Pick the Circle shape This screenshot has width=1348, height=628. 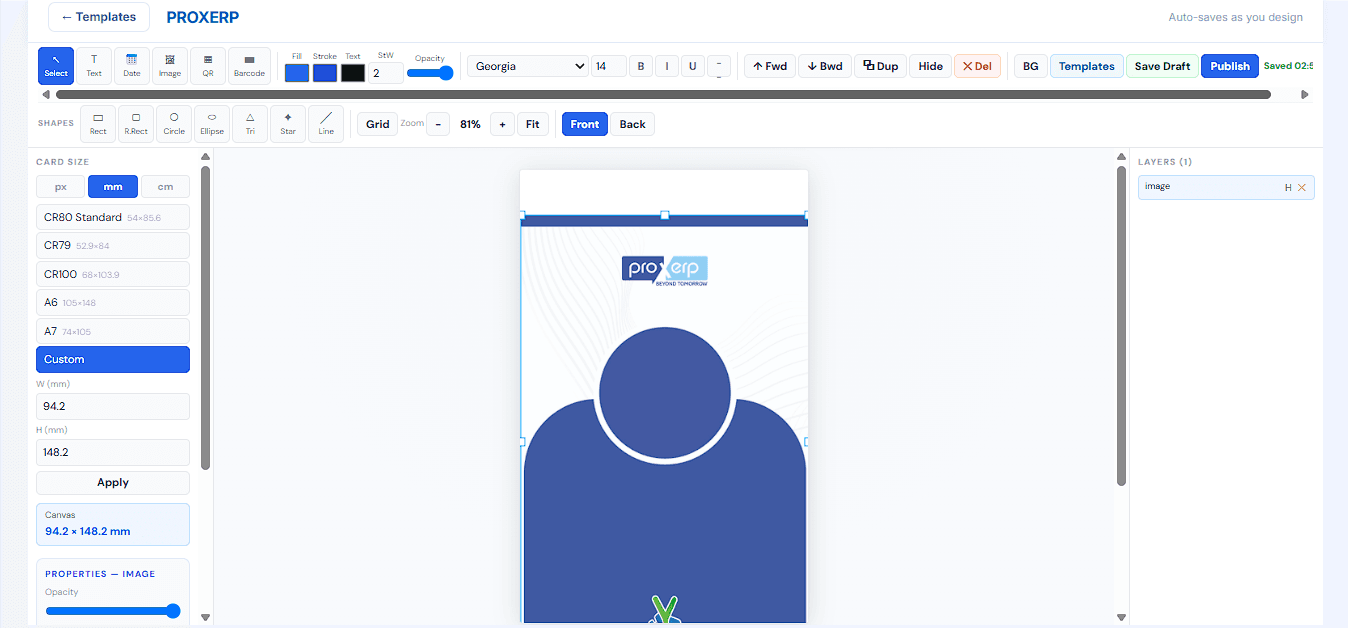point(174,124)
